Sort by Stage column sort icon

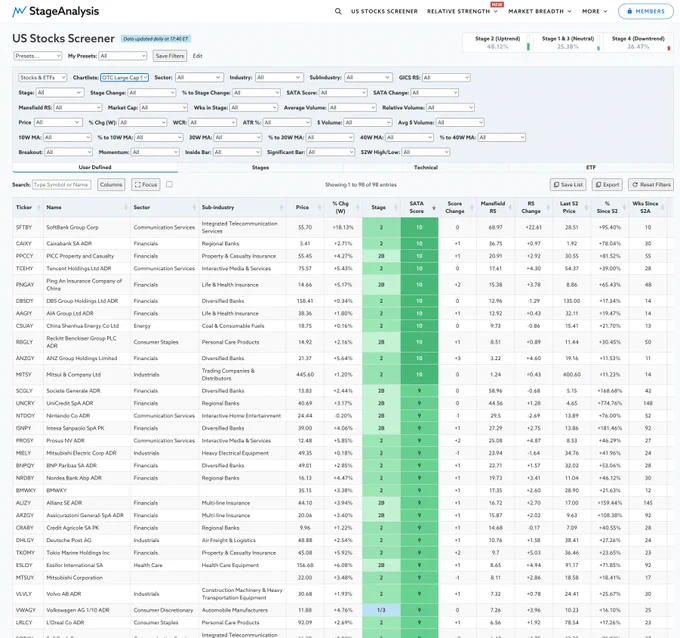(x=396, y=208)
